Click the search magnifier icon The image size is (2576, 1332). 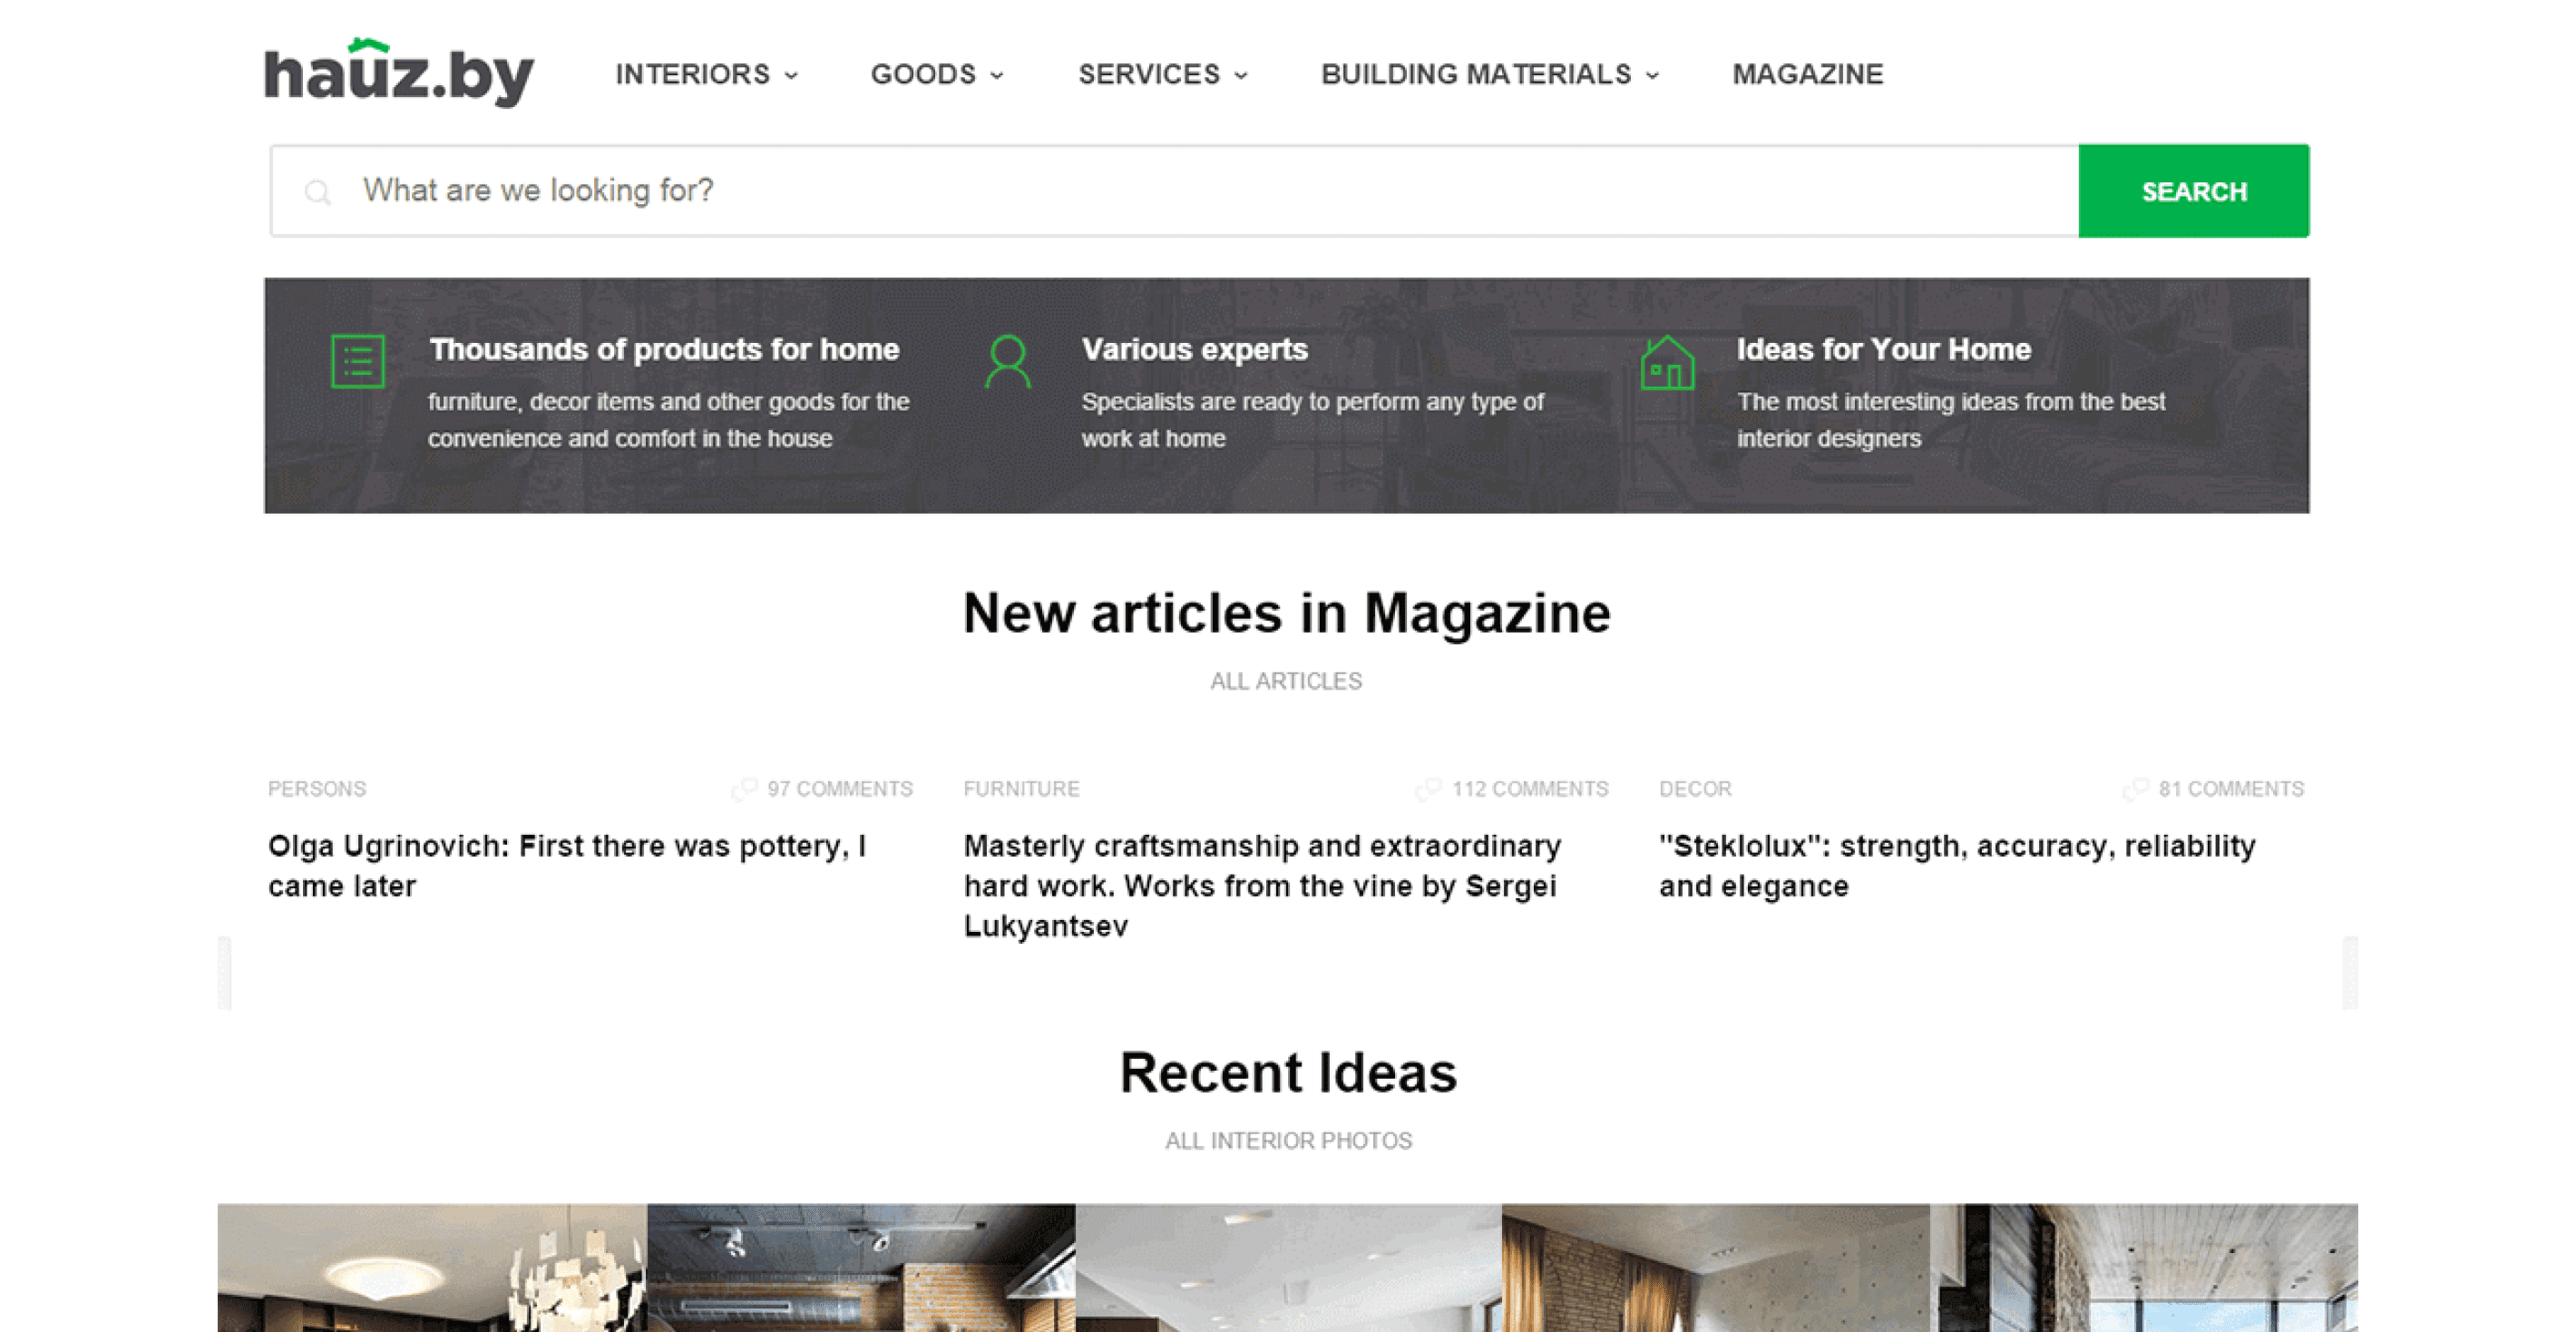317,191
